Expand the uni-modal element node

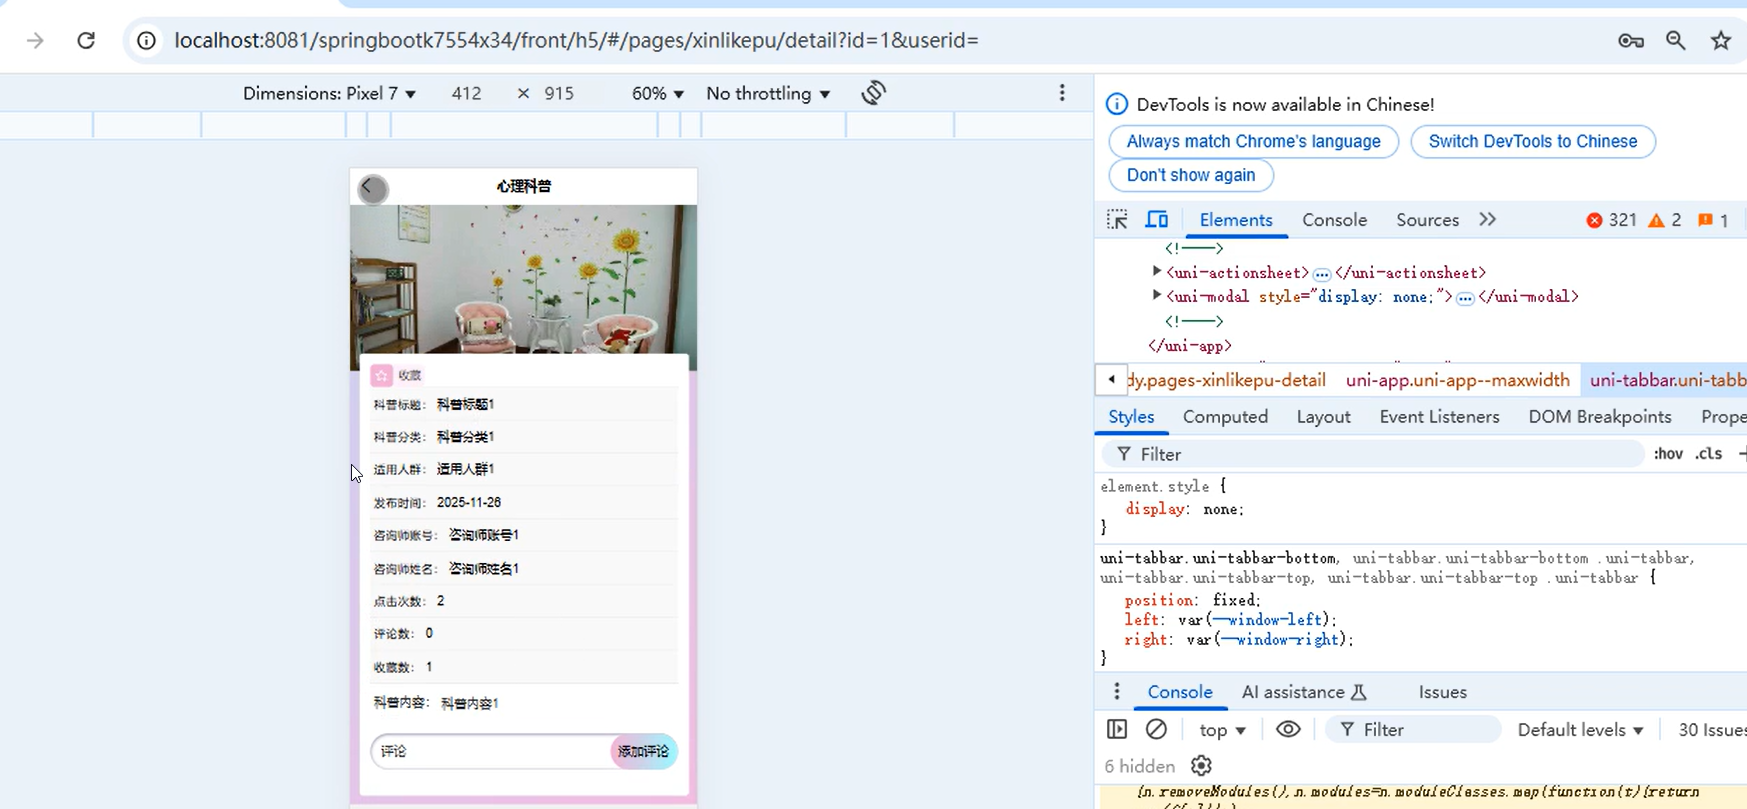(1157, 296)
